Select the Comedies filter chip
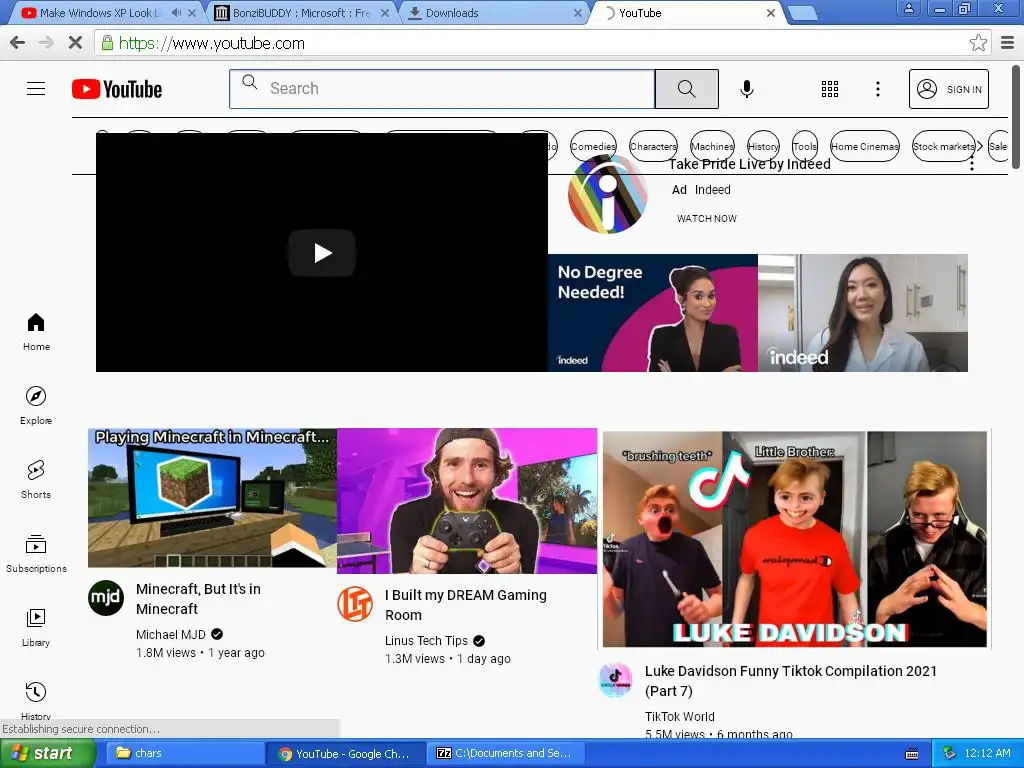 [x=593, y=146]
